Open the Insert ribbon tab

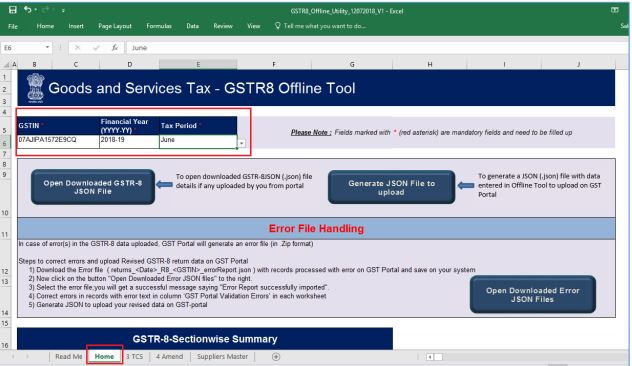tap(76, 26)
